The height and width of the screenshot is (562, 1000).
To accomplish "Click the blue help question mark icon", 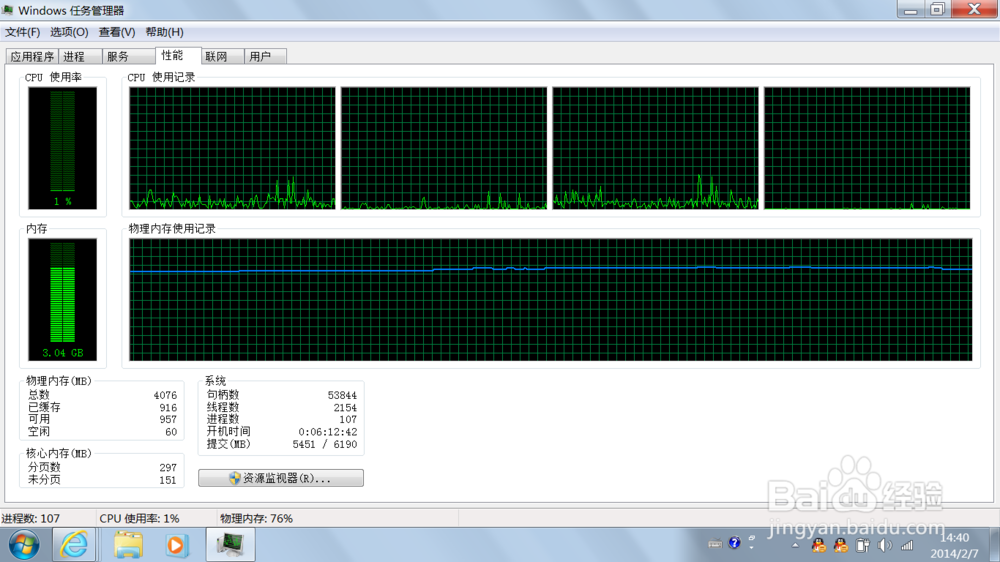I will [x=734, y=543].
